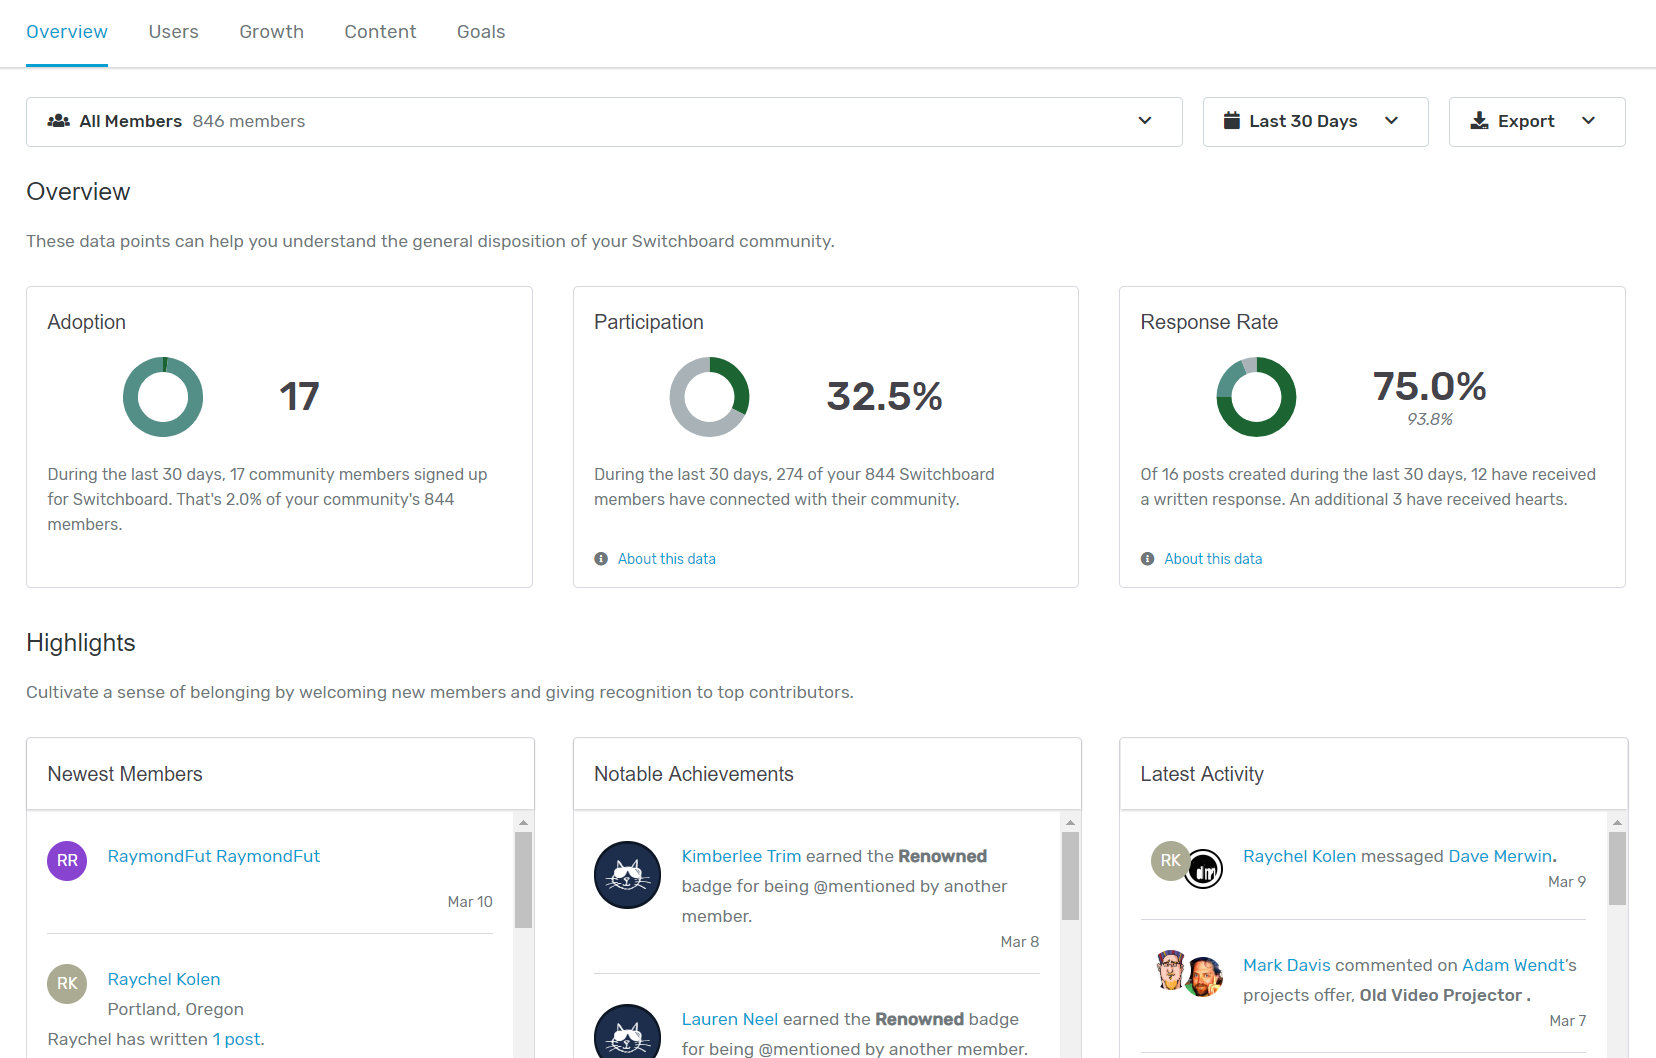
Task: Switch to the Users tab
Action: click(173, 32)
